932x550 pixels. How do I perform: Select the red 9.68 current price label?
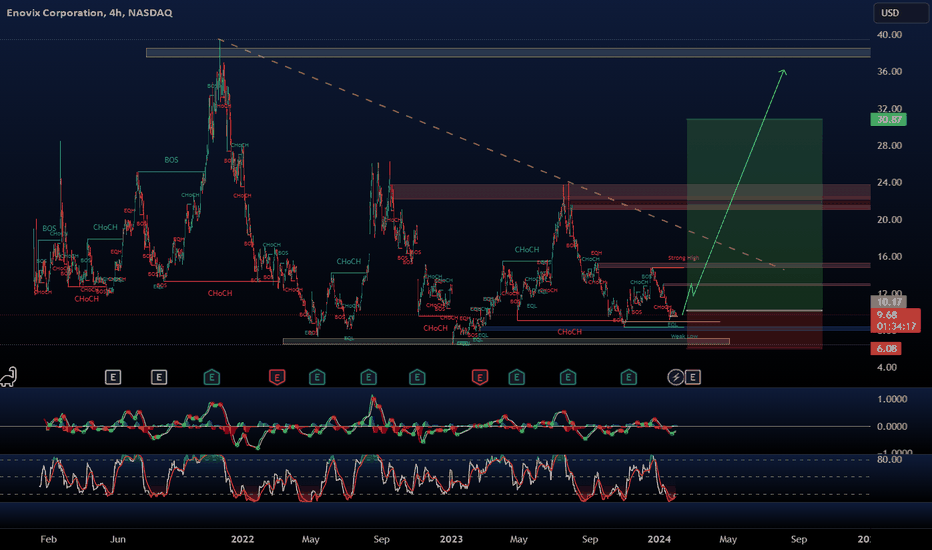(x=887, y=315)
